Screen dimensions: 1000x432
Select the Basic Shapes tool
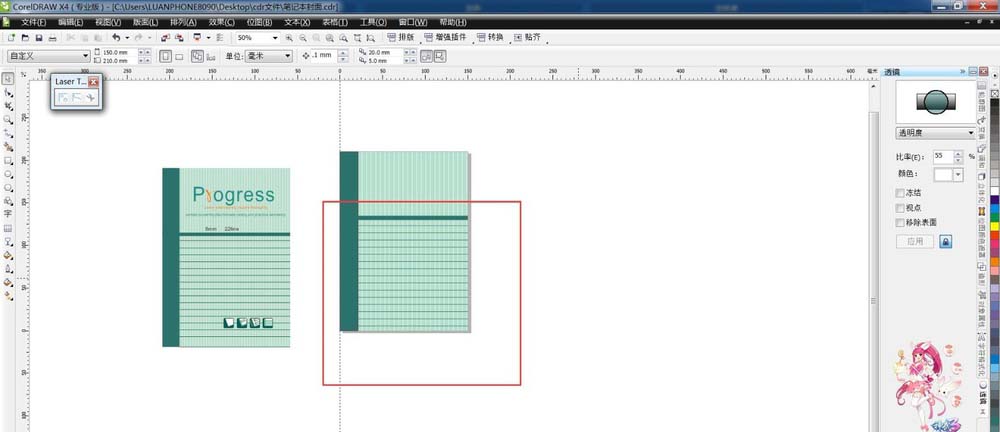8,201
